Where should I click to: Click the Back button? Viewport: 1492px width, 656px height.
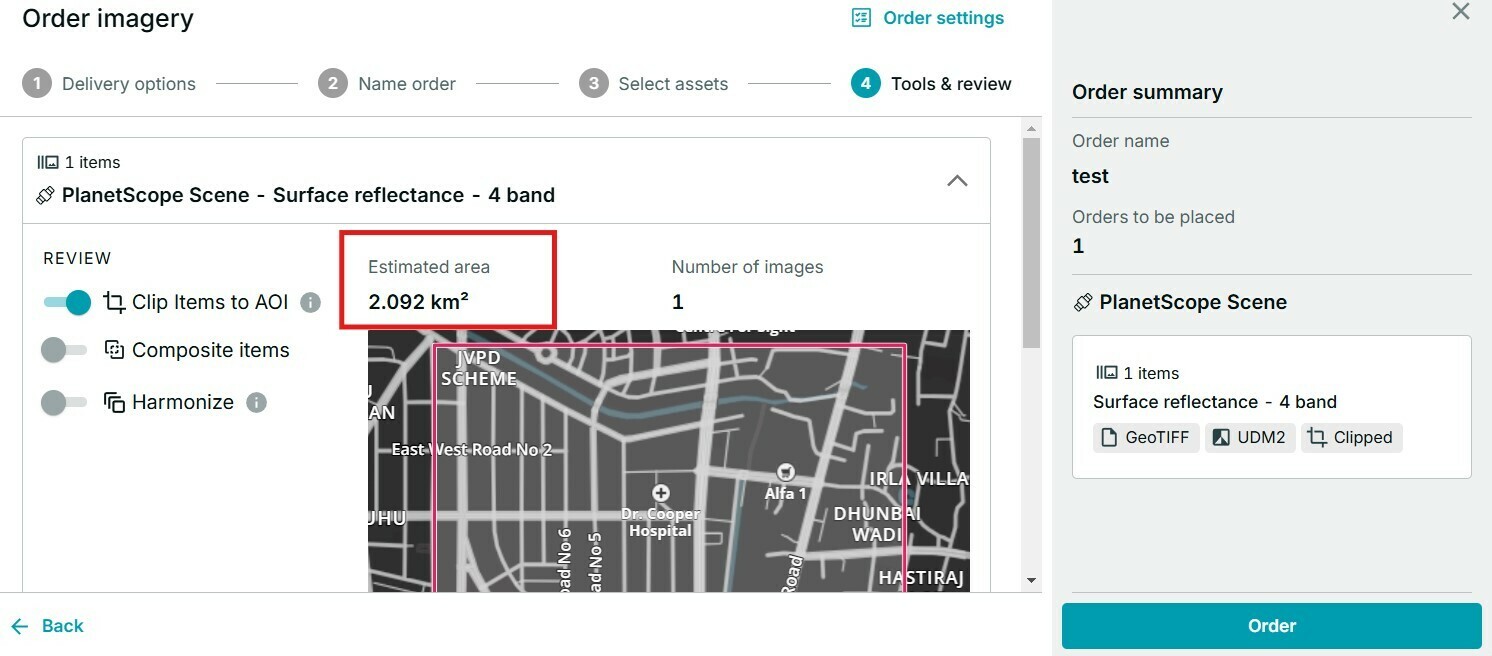tap(47, 626)
